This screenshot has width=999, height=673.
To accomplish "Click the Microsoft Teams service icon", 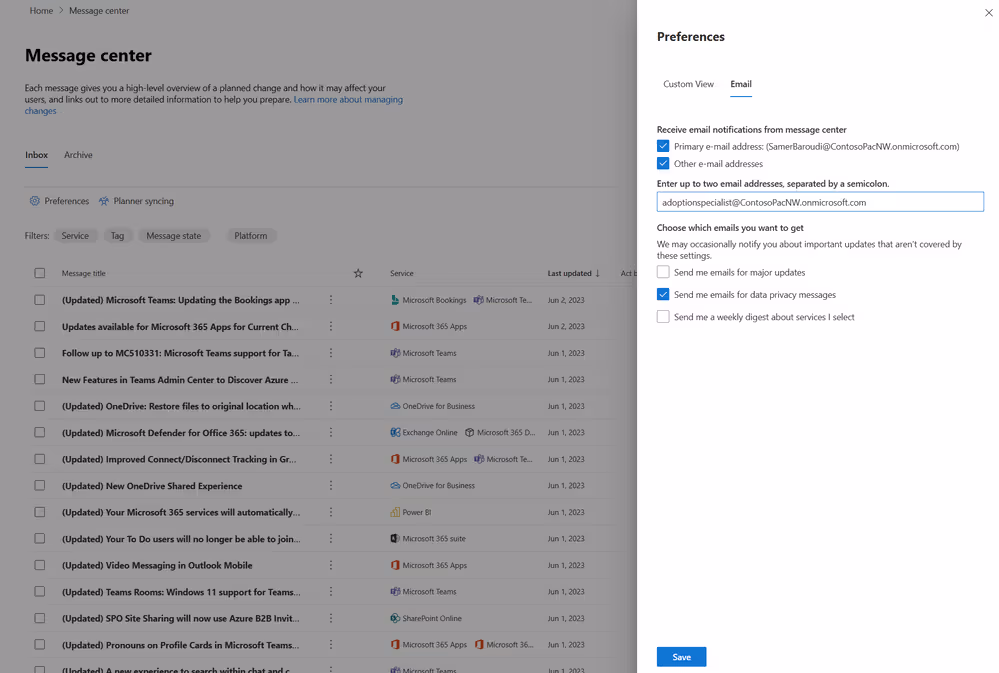I will (394, 353).
